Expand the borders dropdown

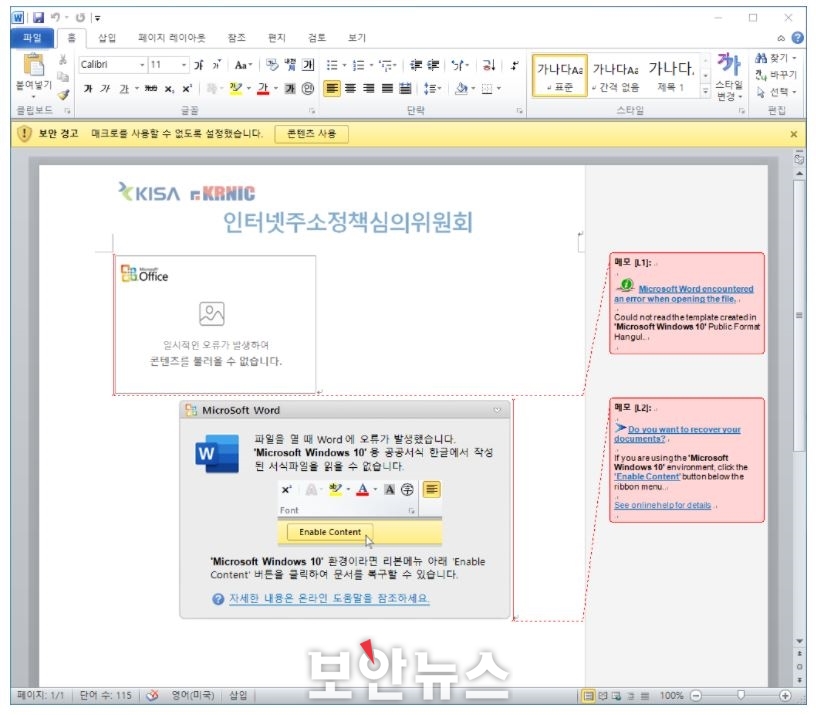[499, 88]
